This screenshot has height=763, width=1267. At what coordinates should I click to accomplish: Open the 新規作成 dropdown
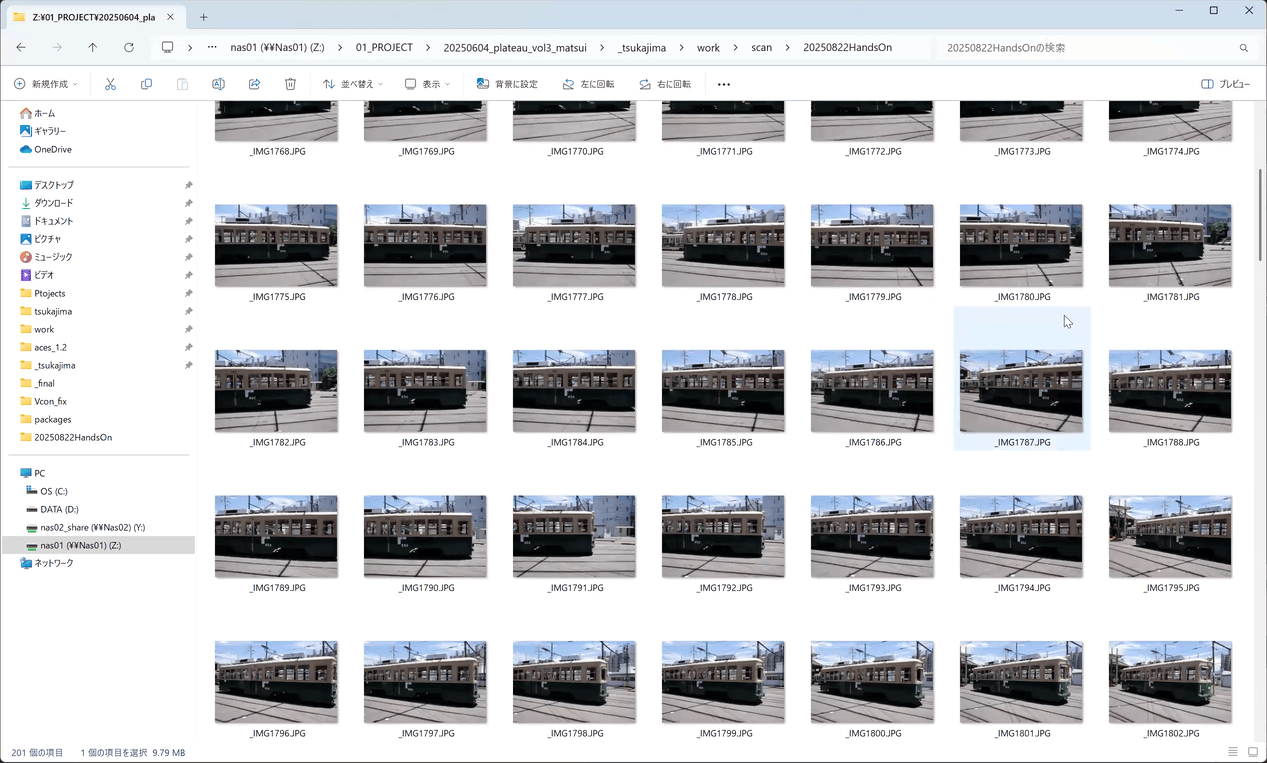pos(46,84)
